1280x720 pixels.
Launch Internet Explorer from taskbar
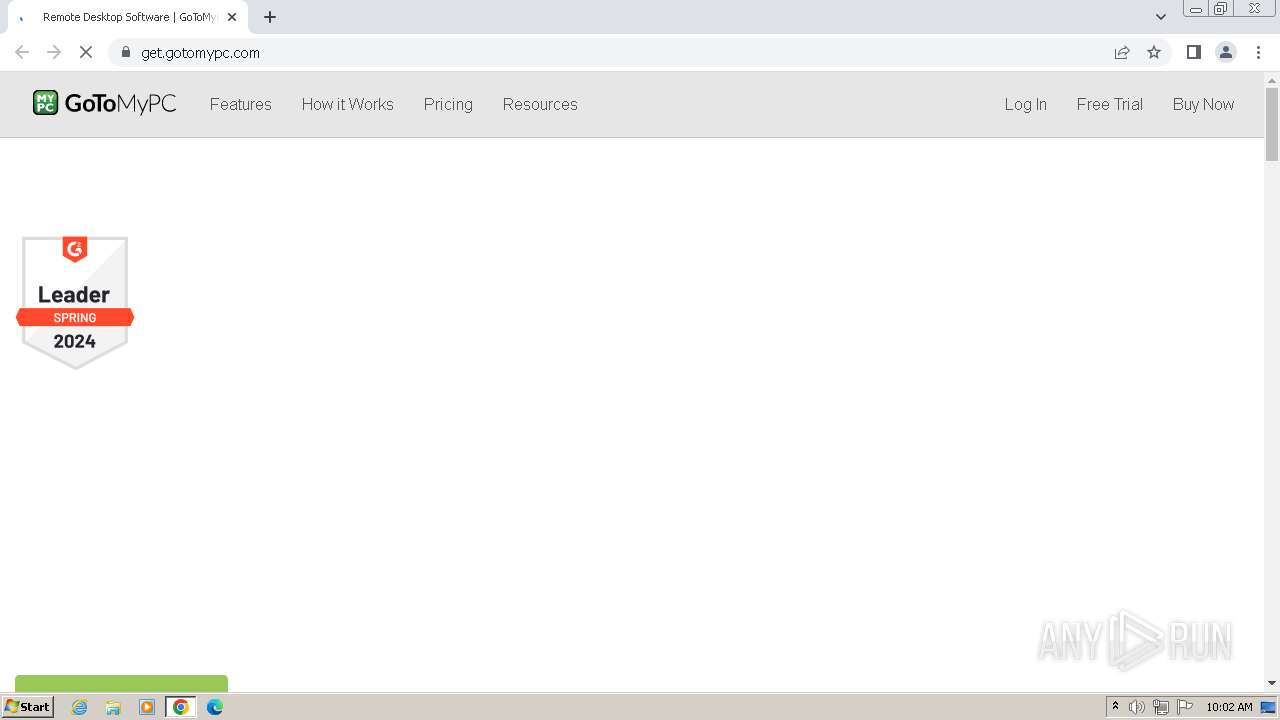[x=80, y=707]
